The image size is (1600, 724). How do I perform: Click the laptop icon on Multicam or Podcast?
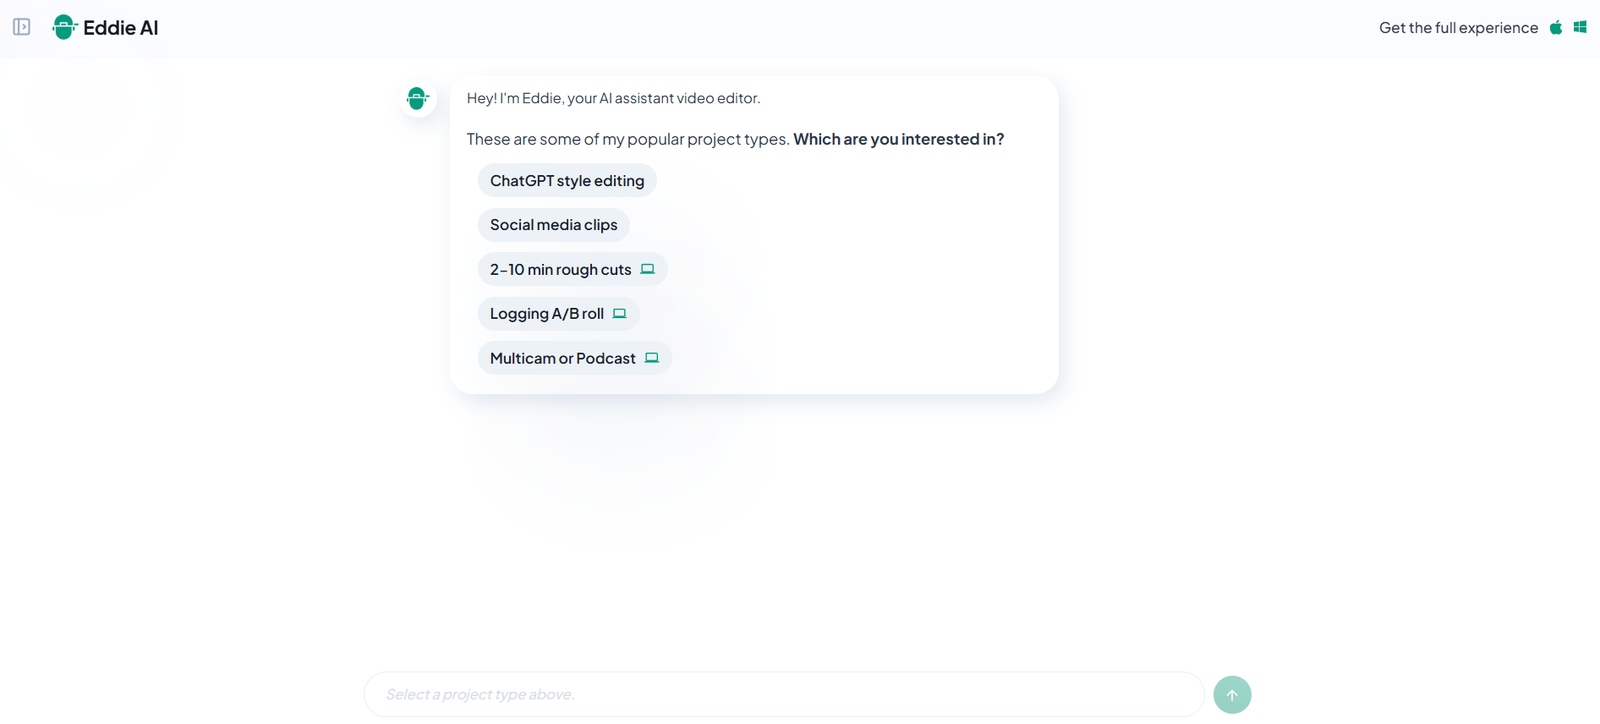[652, 358]
